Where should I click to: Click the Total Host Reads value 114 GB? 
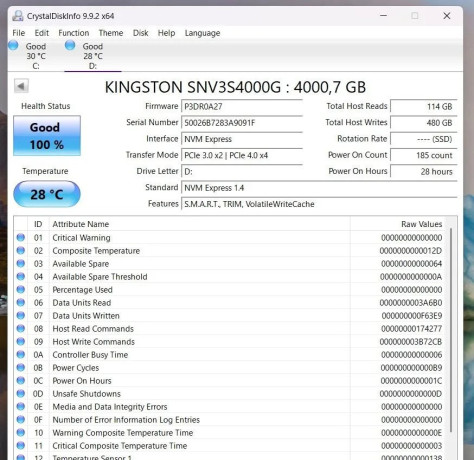click(x=424, y=107)
